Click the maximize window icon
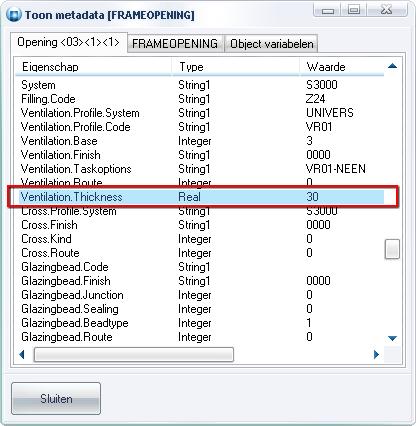Screen dimensions: 416x426 tap(354, 10)
